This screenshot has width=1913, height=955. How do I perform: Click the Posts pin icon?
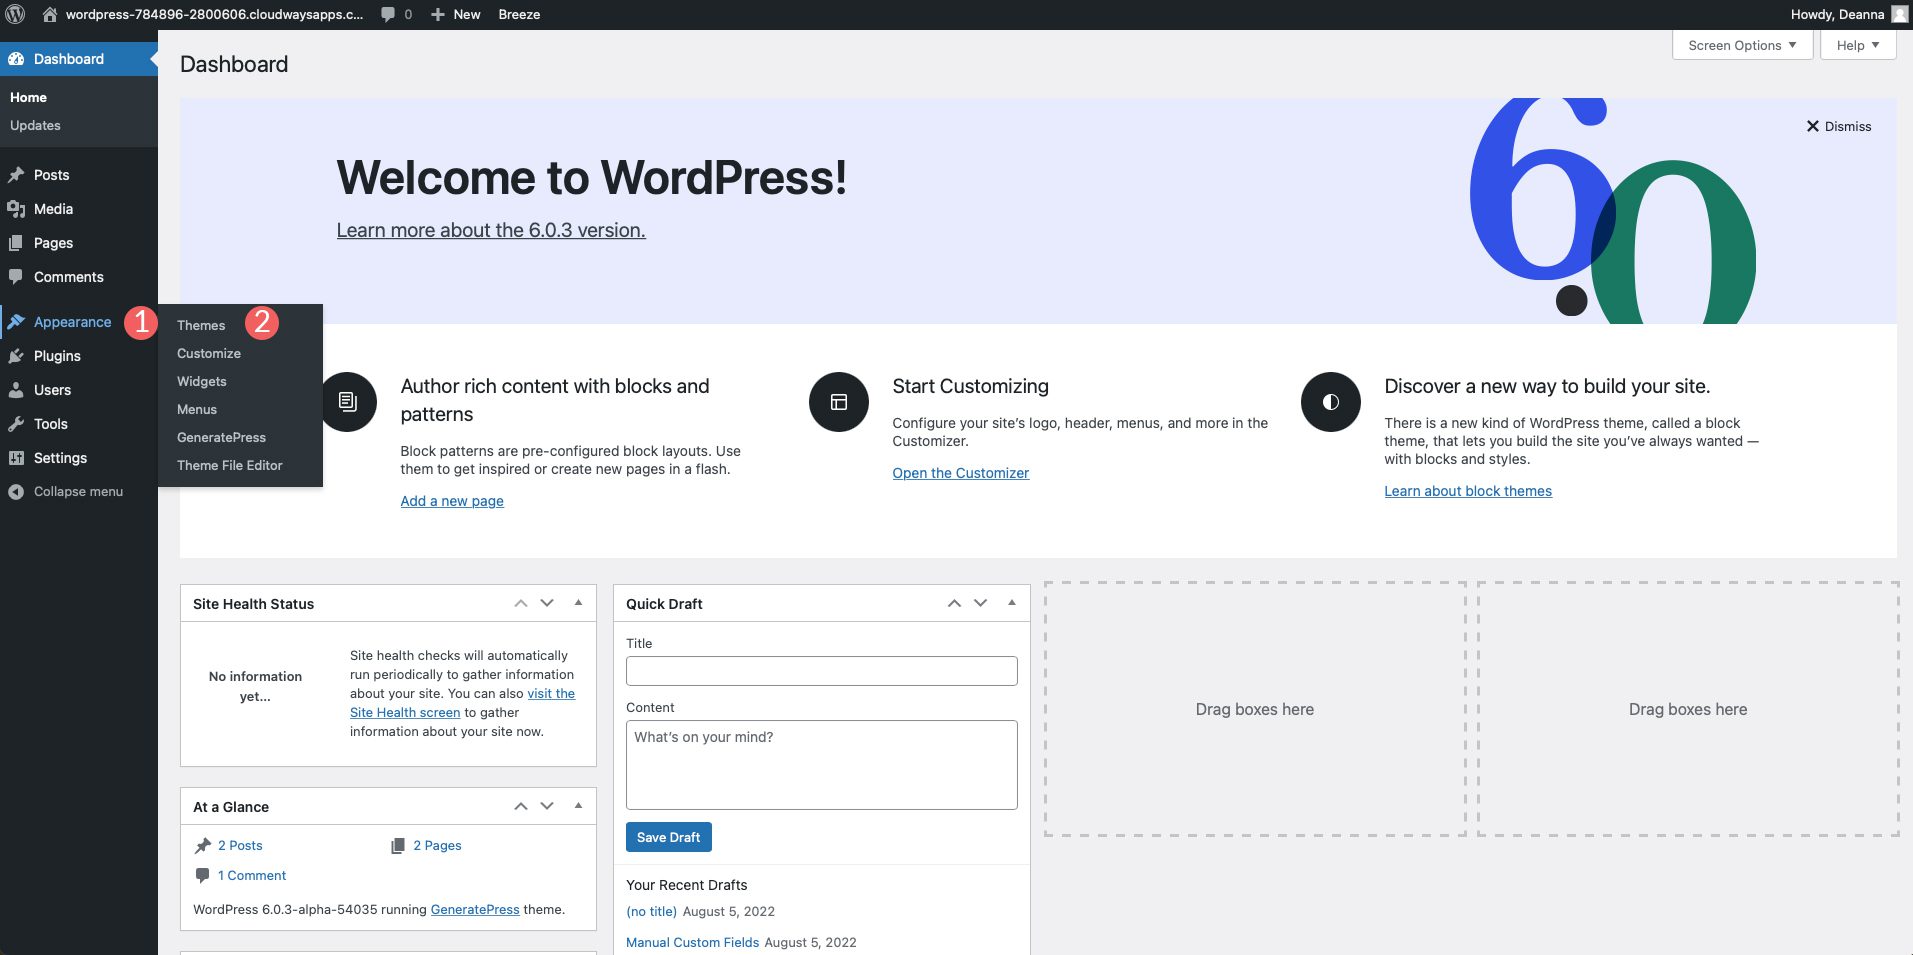pyautogui.click(x=17, y=175)
